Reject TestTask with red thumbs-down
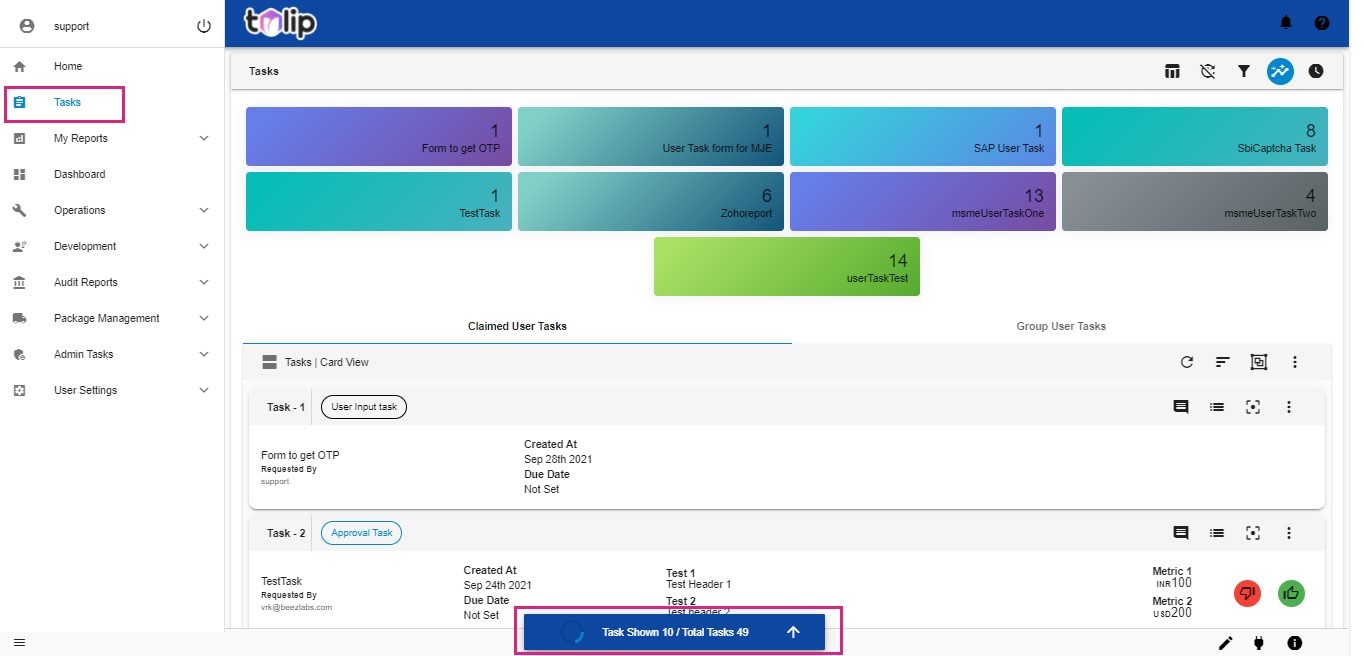This screenshot has width=1364, height=656. [1247, 593]
